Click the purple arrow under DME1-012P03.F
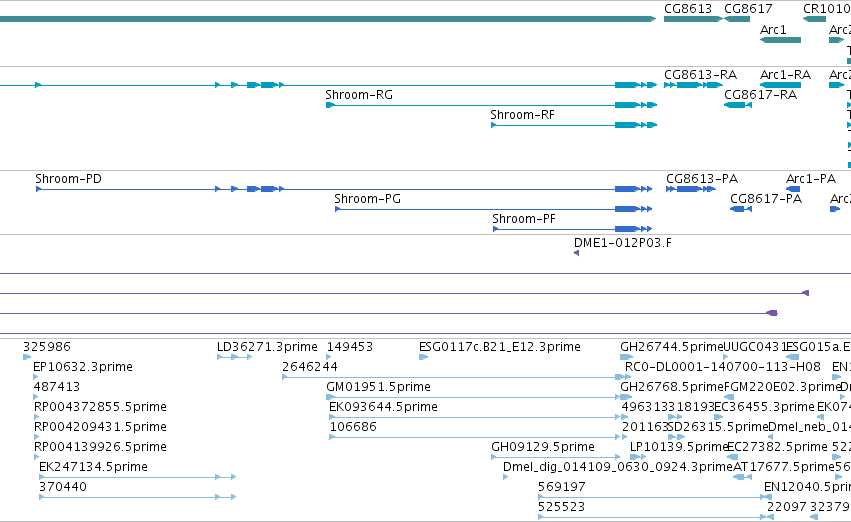Screen dimensions: 851x522 [576, 253]
